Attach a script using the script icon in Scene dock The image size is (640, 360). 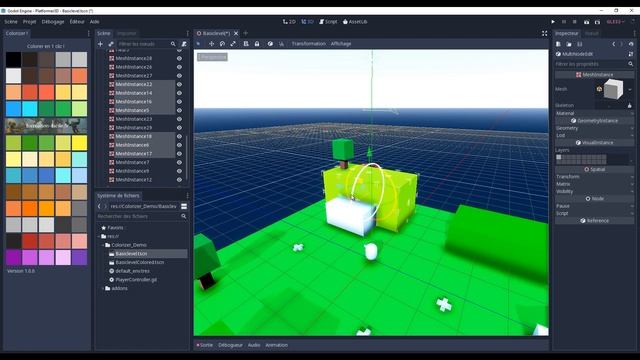pyautogui.click(x=184, y=44)
